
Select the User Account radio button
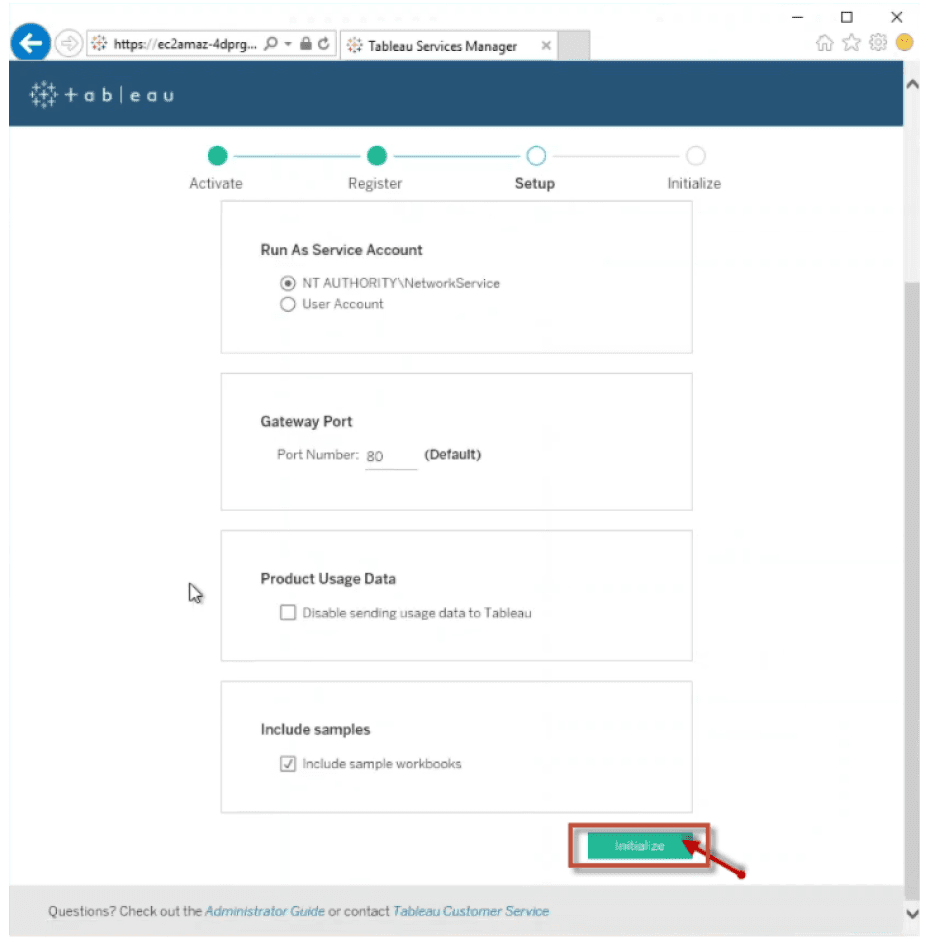click(288, 304)
